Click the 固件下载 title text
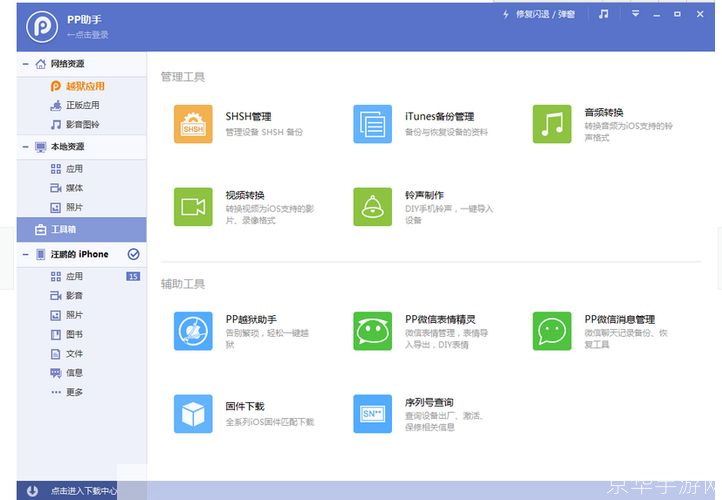The image size is (722, 500). (x=245, y=407)
